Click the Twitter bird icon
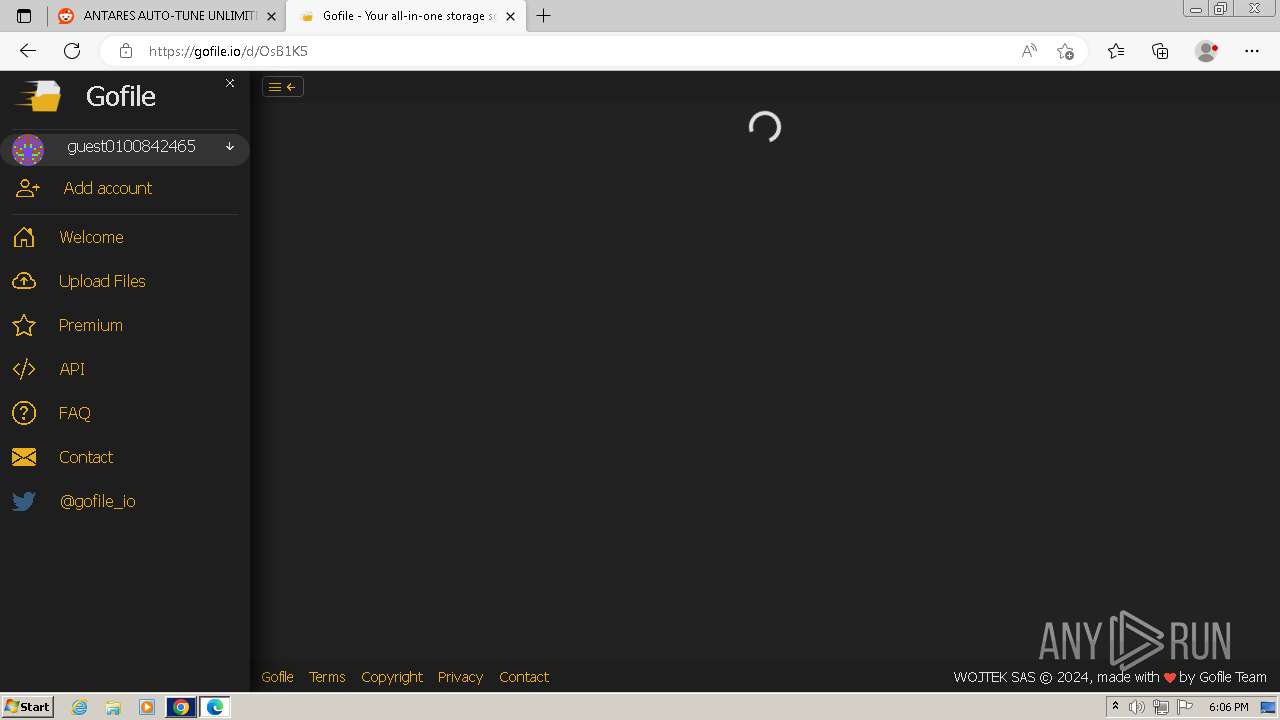 pos(24,501)
